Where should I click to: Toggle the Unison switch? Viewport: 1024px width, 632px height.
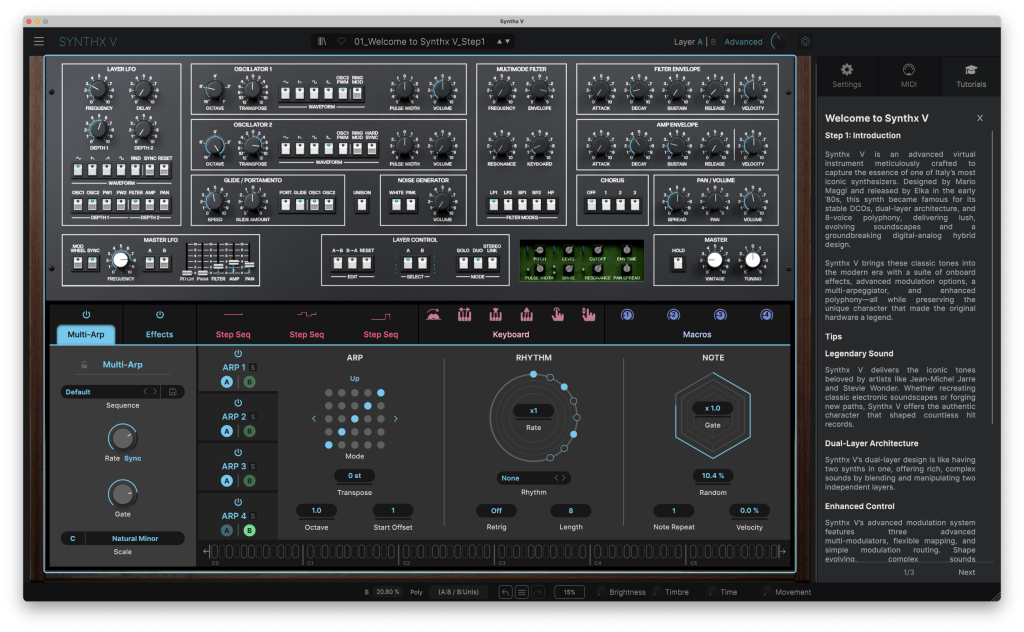pyautogui.click(x=362, y=204)
